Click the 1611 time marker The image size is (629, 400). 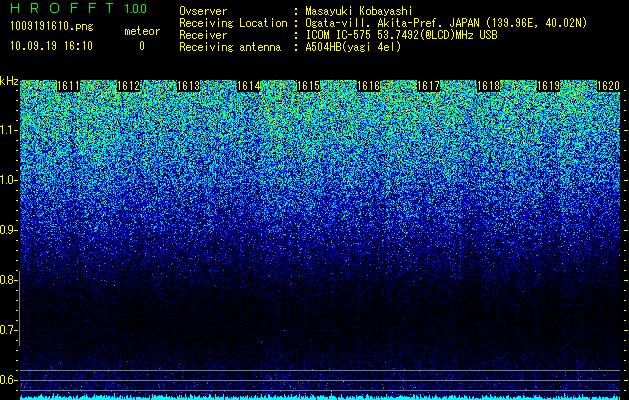tap(68, 86)
